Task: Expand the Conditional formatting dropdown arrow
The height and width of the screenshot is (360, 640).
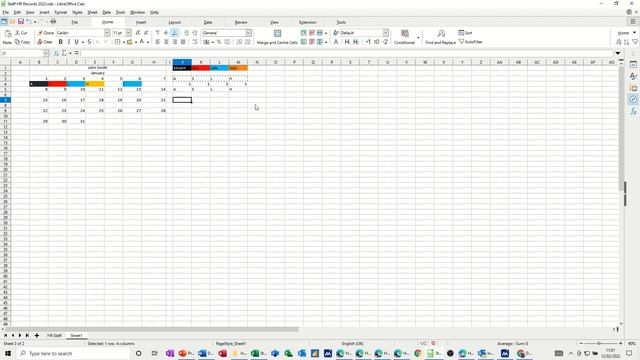Action: point(418,38)
